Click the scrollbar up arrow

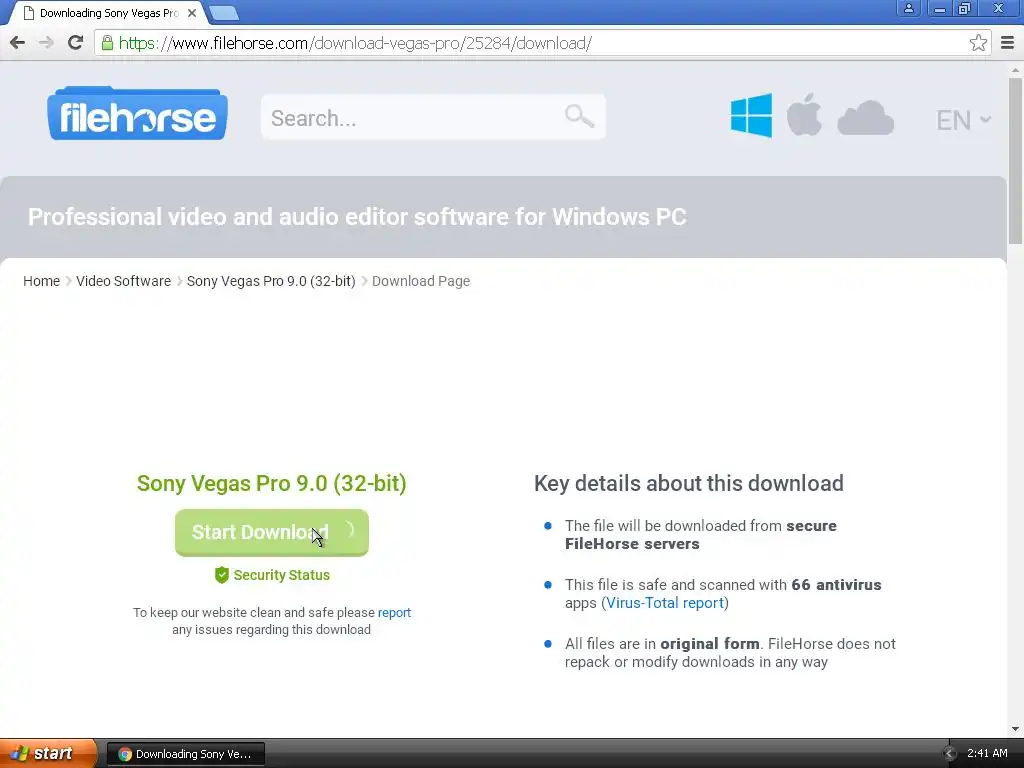click(x=1016, y=69)
